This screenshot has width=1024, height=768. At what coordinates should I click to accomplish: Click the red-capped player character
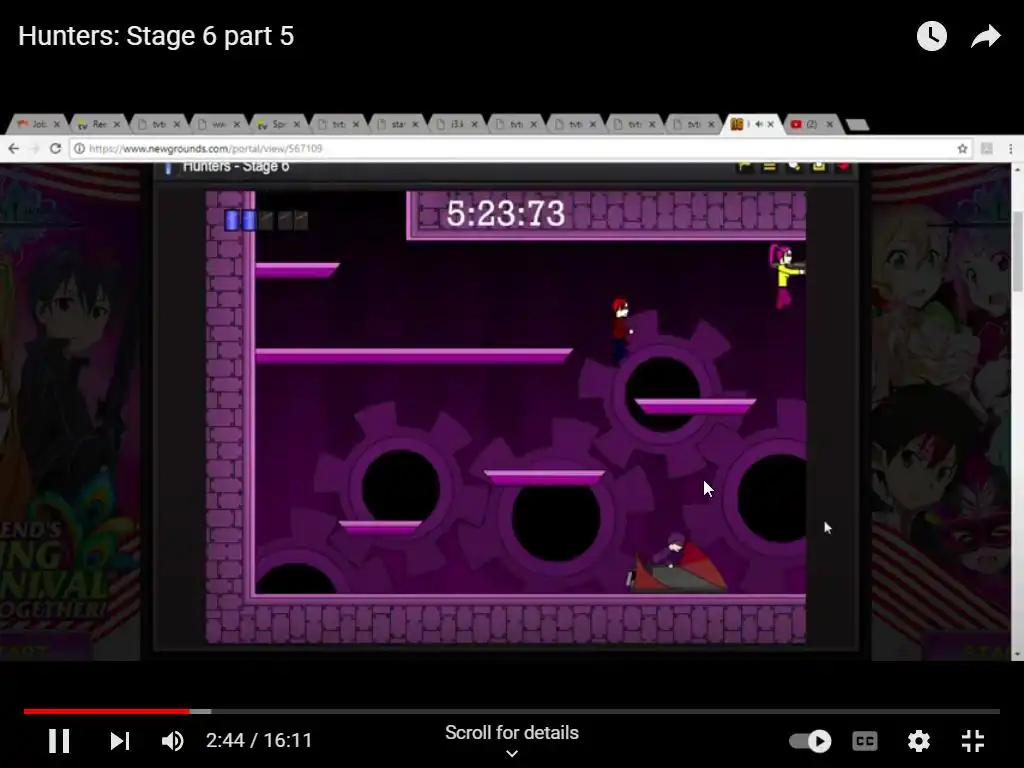pyautogui.click(x=620, y=330)
